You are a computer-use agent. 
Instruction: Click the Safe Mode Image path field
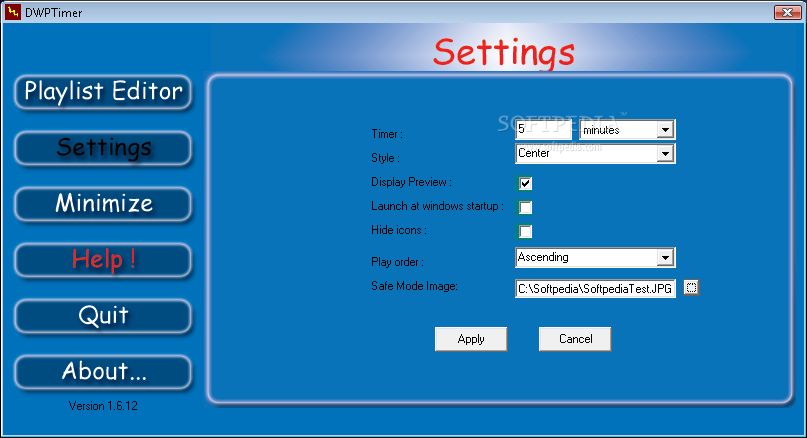pyautogui.click(x=595, y=289)
